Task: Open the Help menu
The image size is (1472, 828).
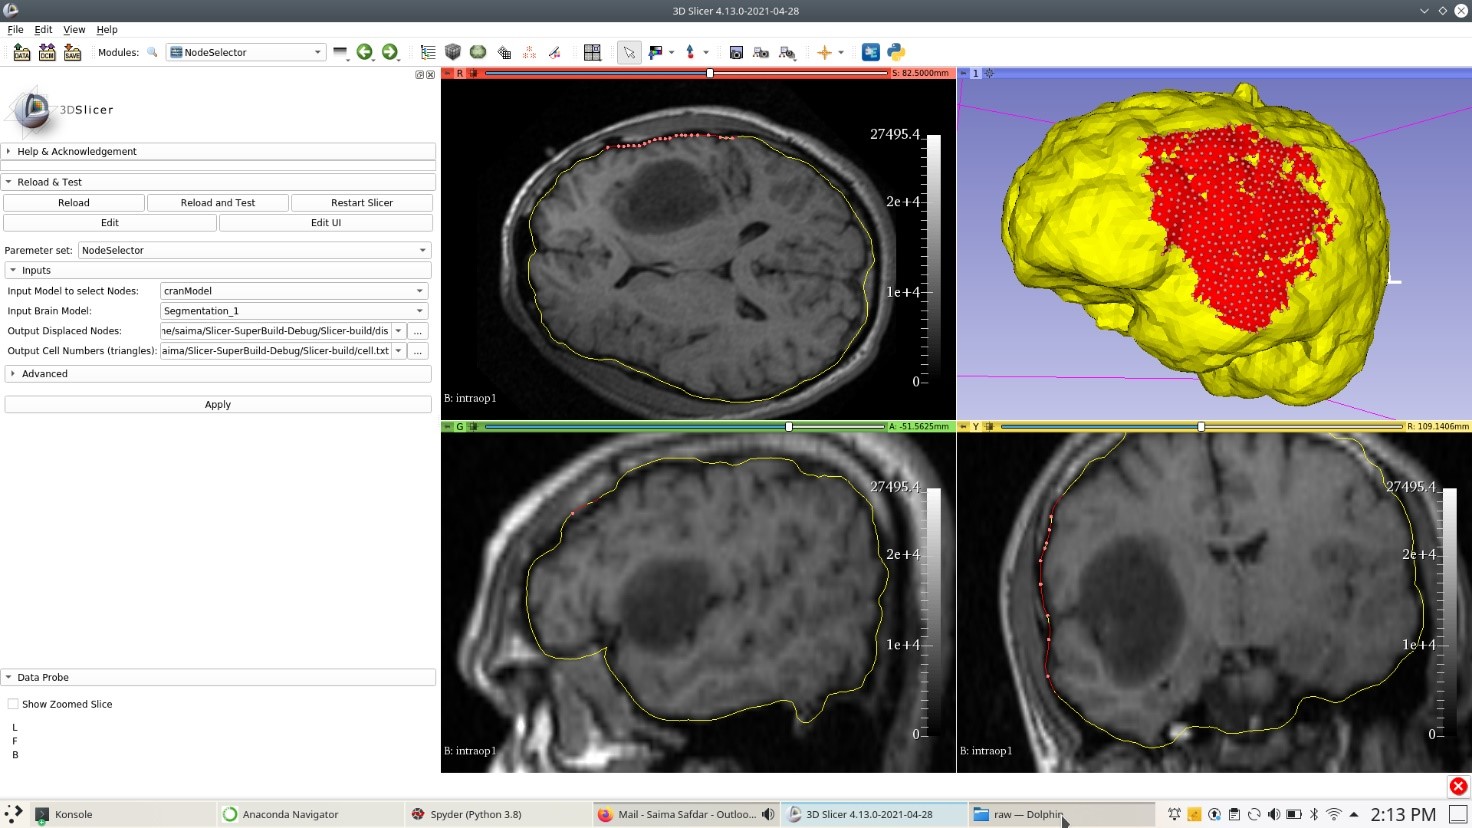Action: coord(107,29)
